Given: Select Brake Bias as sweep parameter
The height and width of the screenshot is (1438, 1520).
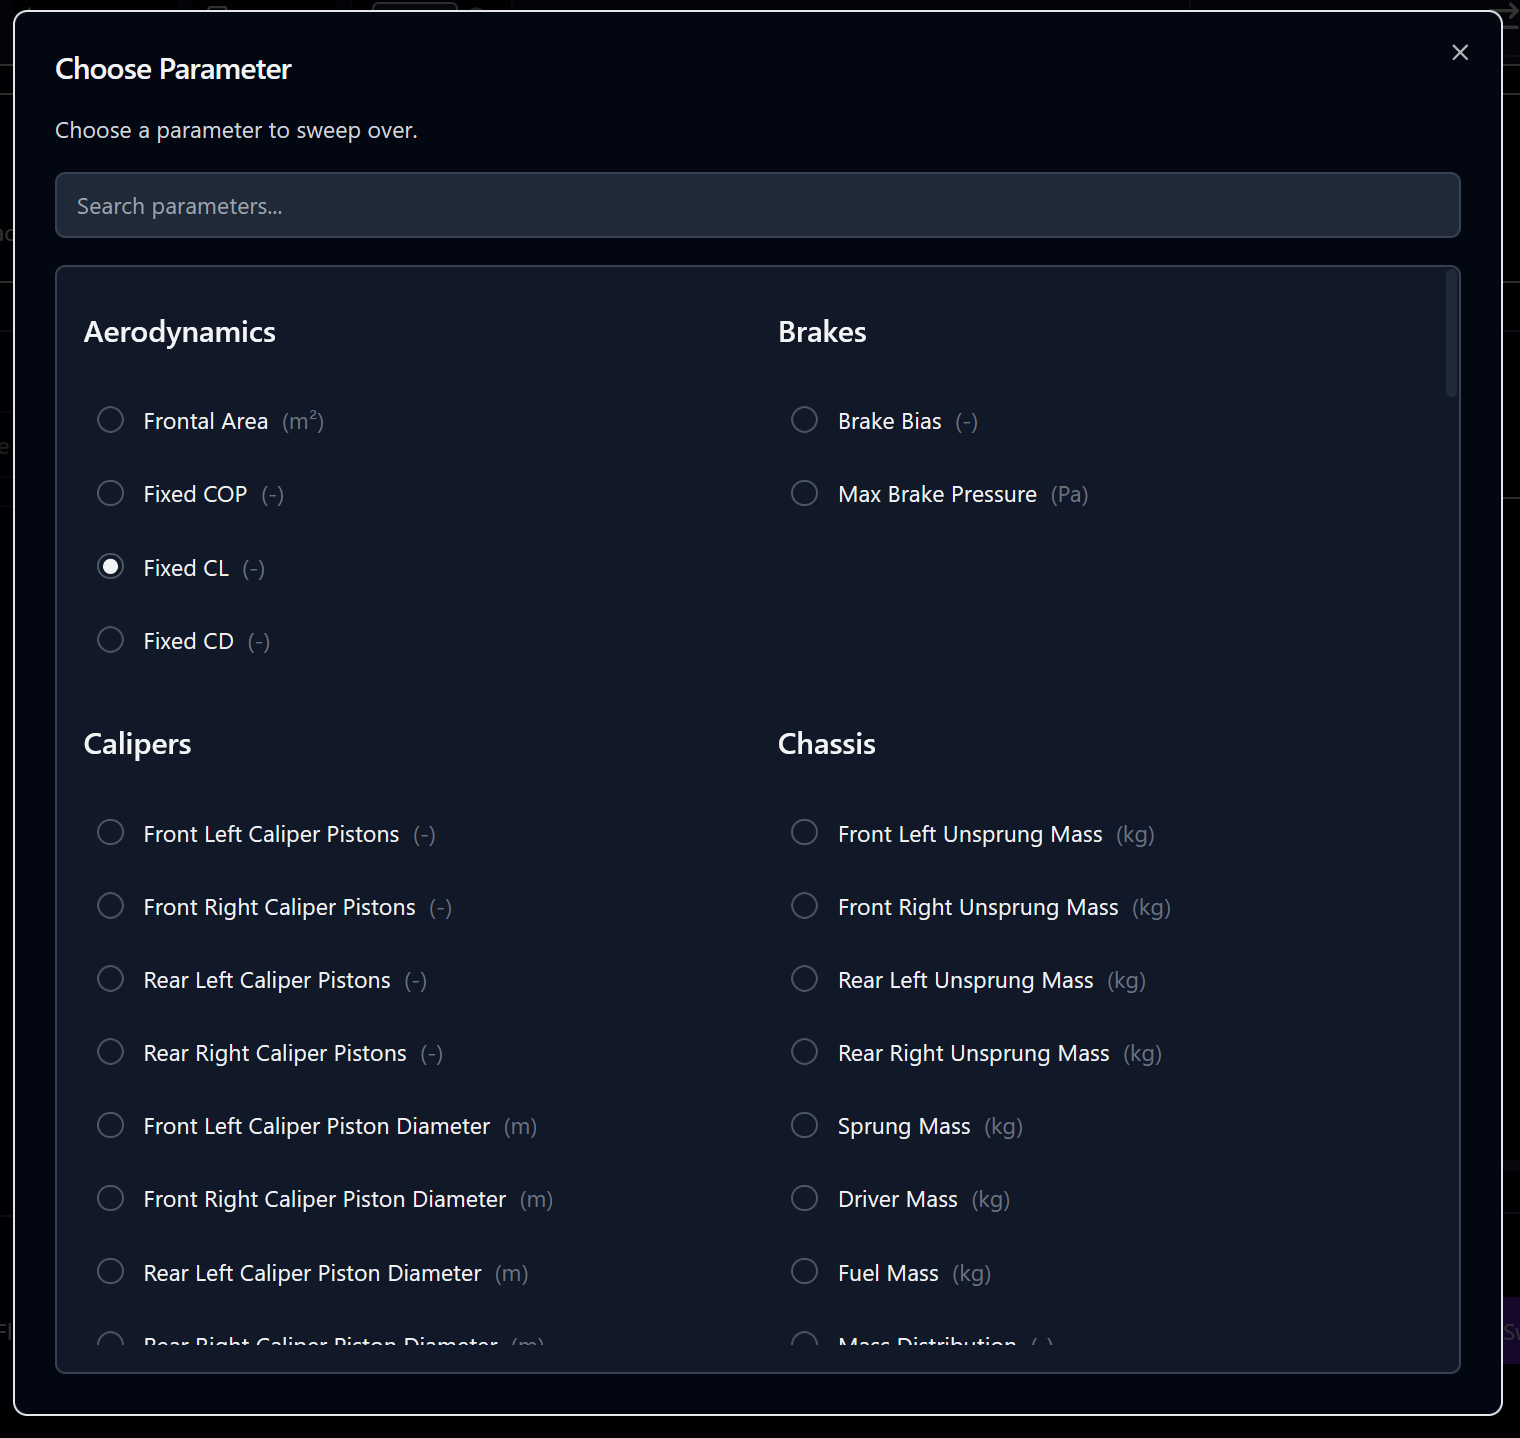Looking at the screenshot, I should (805, 420).
